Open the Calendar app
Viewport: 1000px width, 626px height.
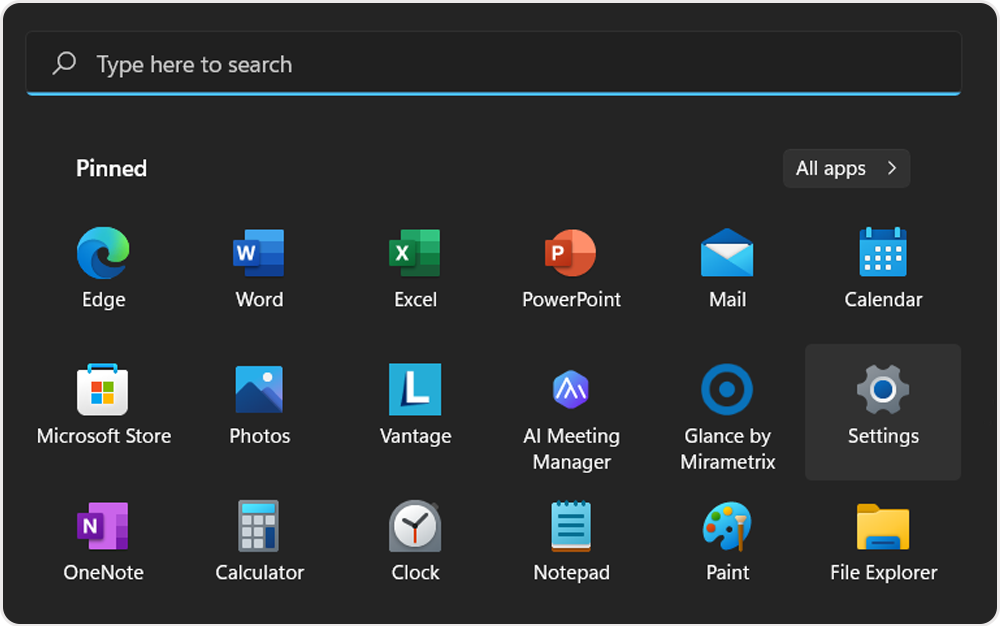pyautogui.click(x=883, y=266)
